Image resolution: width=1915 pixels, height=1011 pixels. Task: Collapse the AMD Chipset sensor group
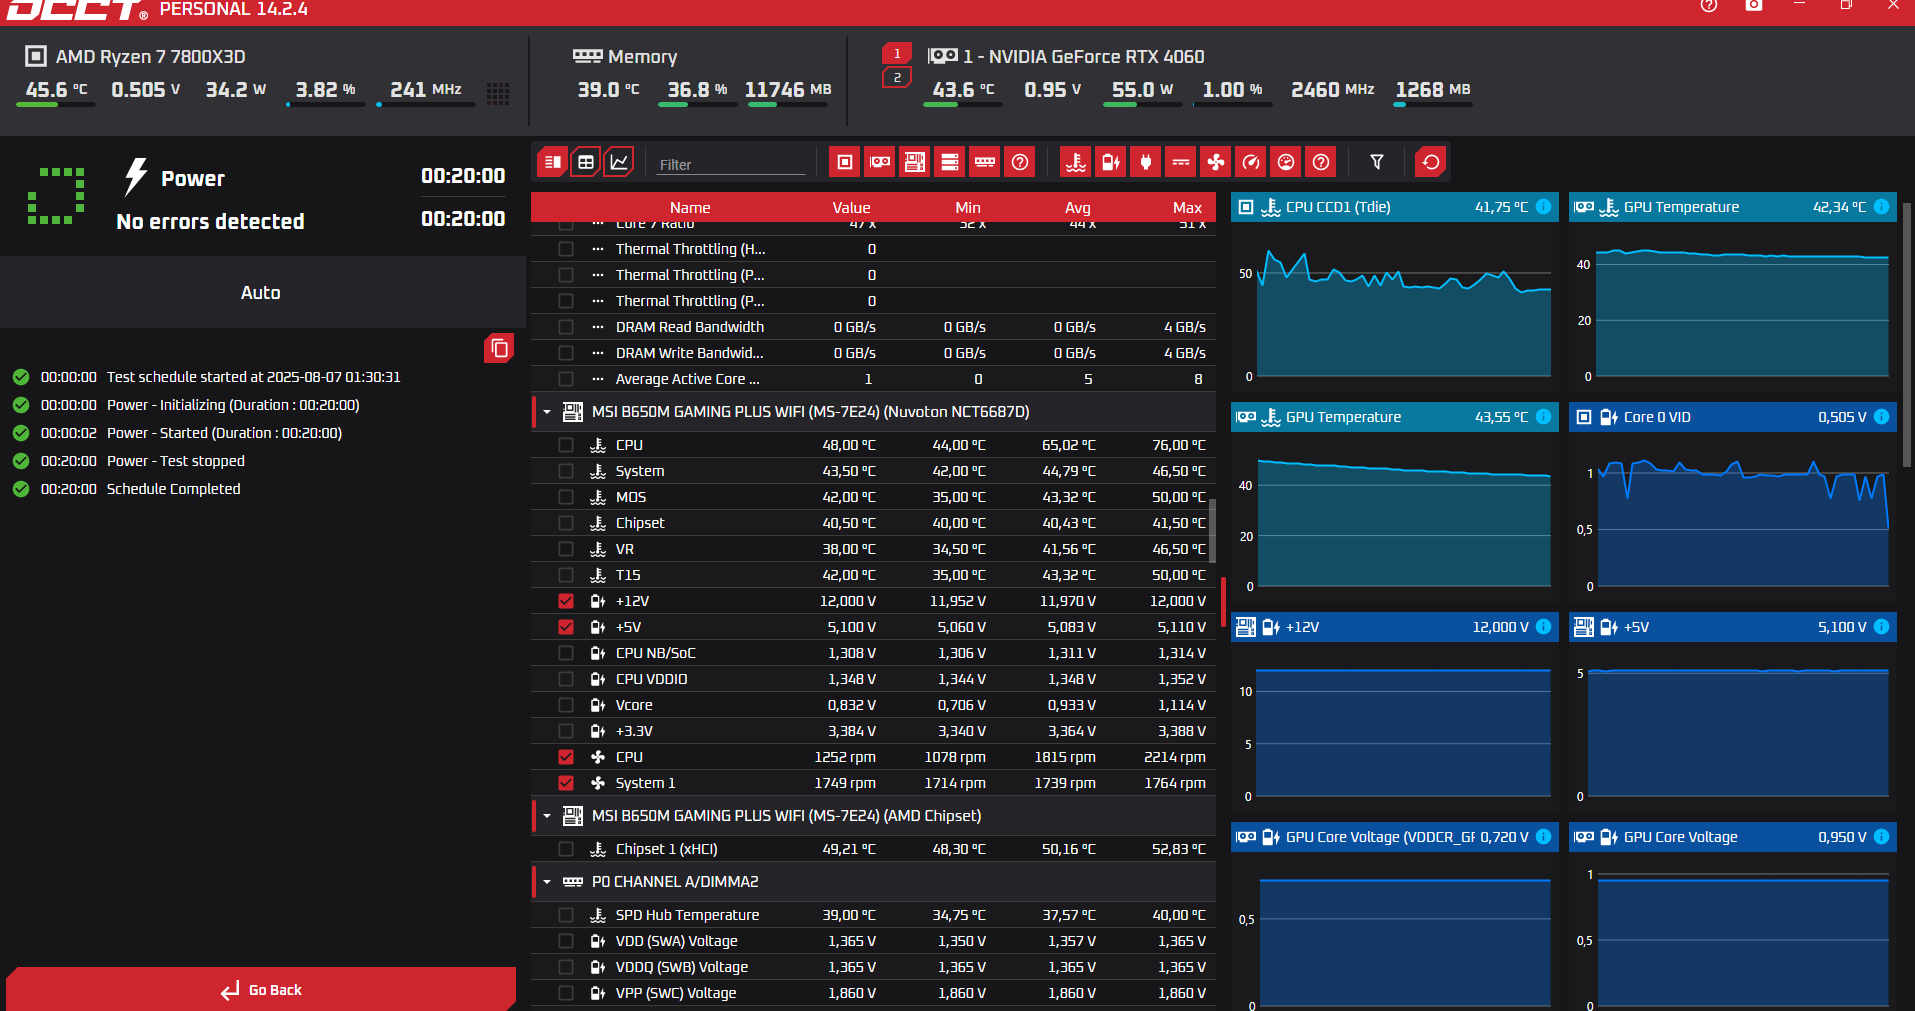(x=547, y=816)
